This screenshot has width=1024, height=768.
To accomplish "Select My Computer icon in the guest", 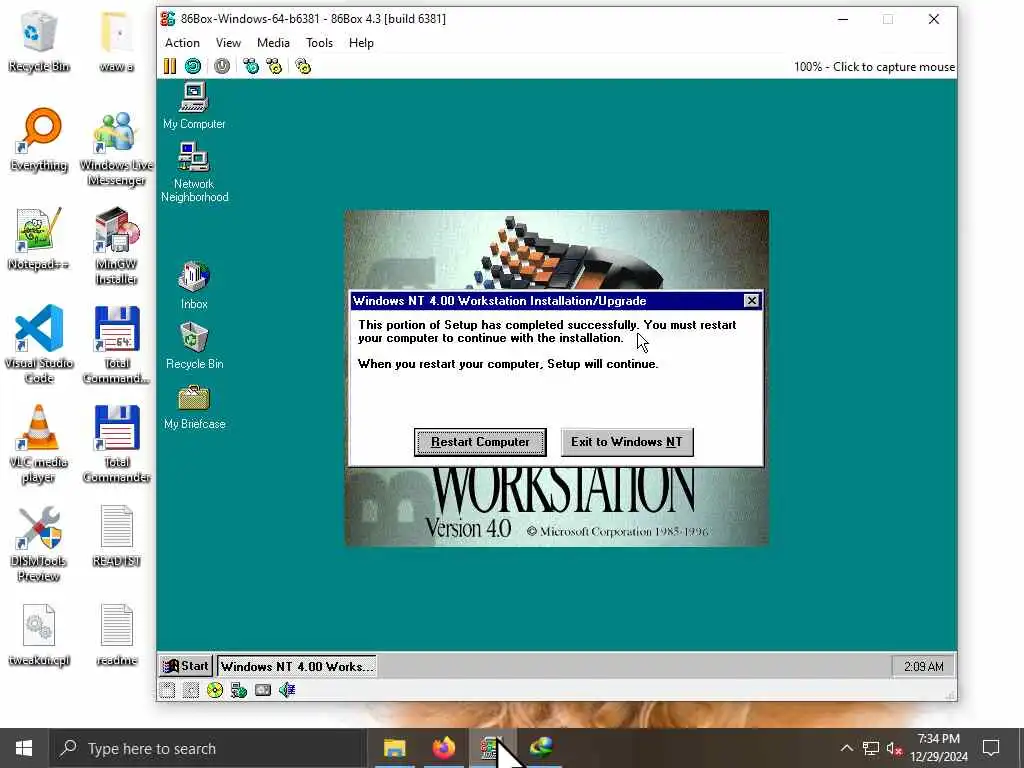I will [194, 106].
